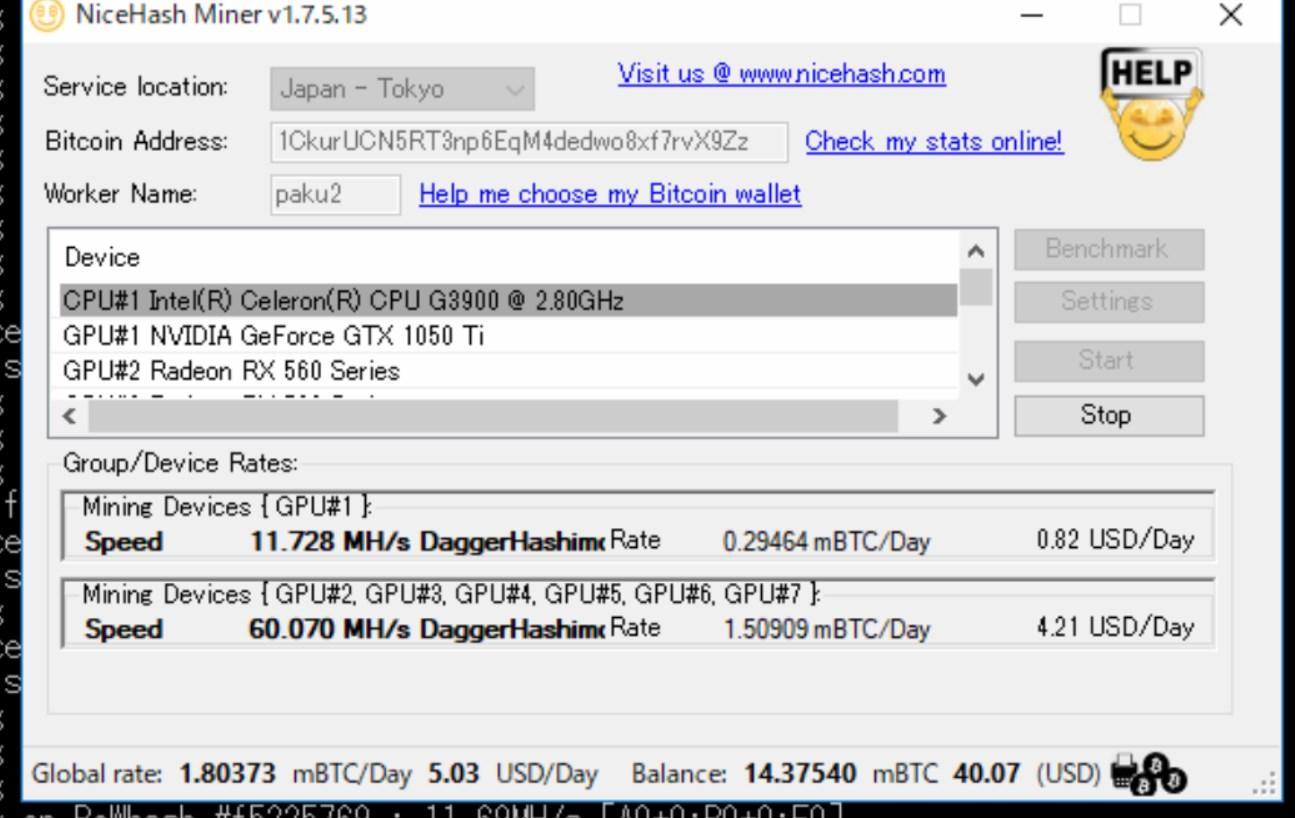Viewport: 1295px width, 818px height.
Task: Minimize the NiceHash Miner window
Action: [x=1033, y=15]
